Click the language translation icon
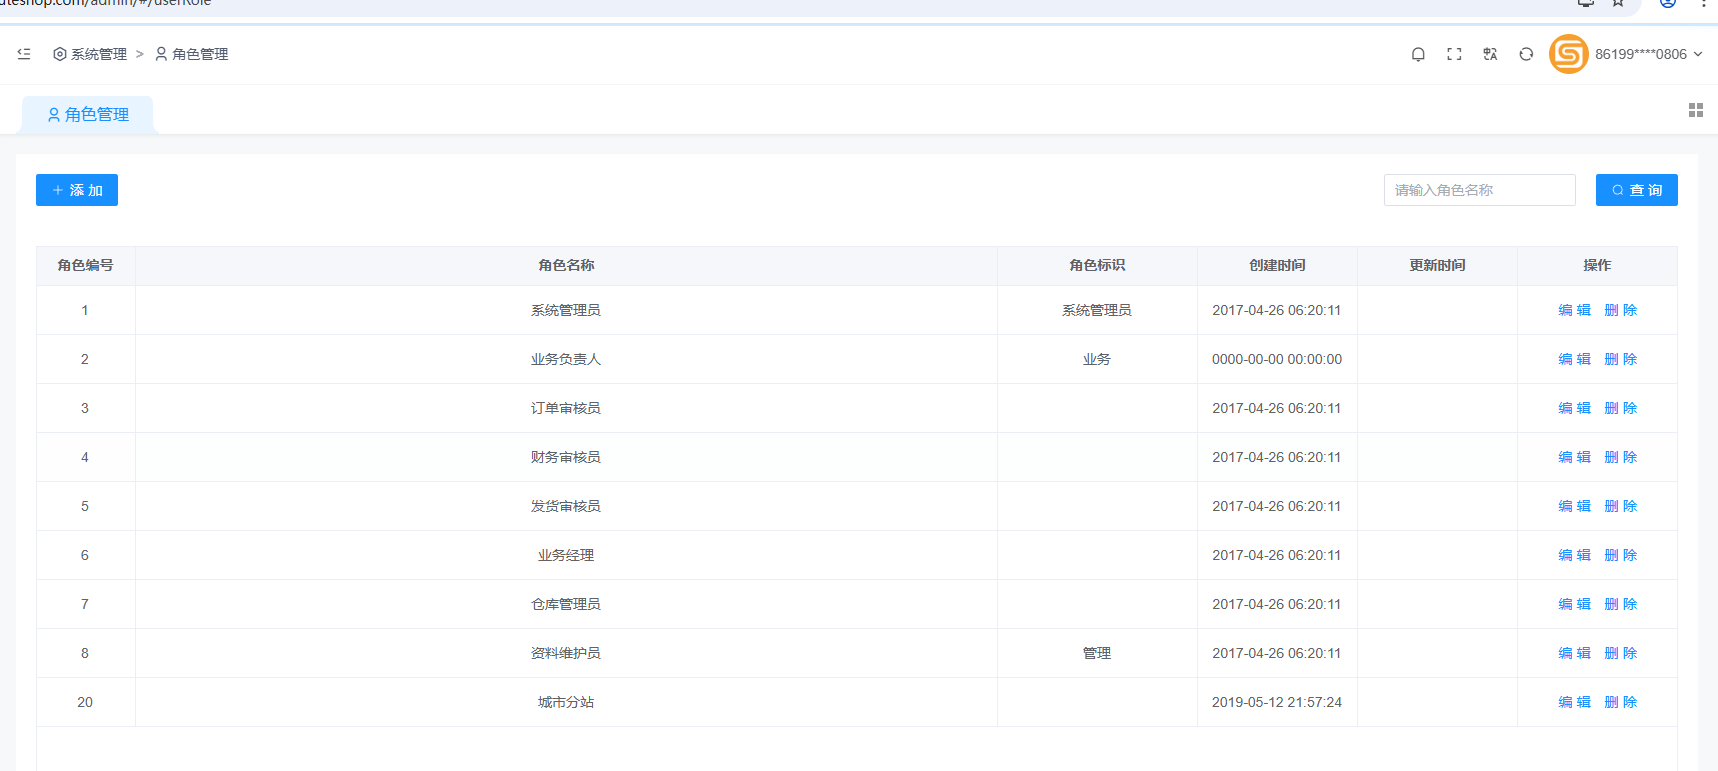 (1490, 54)
